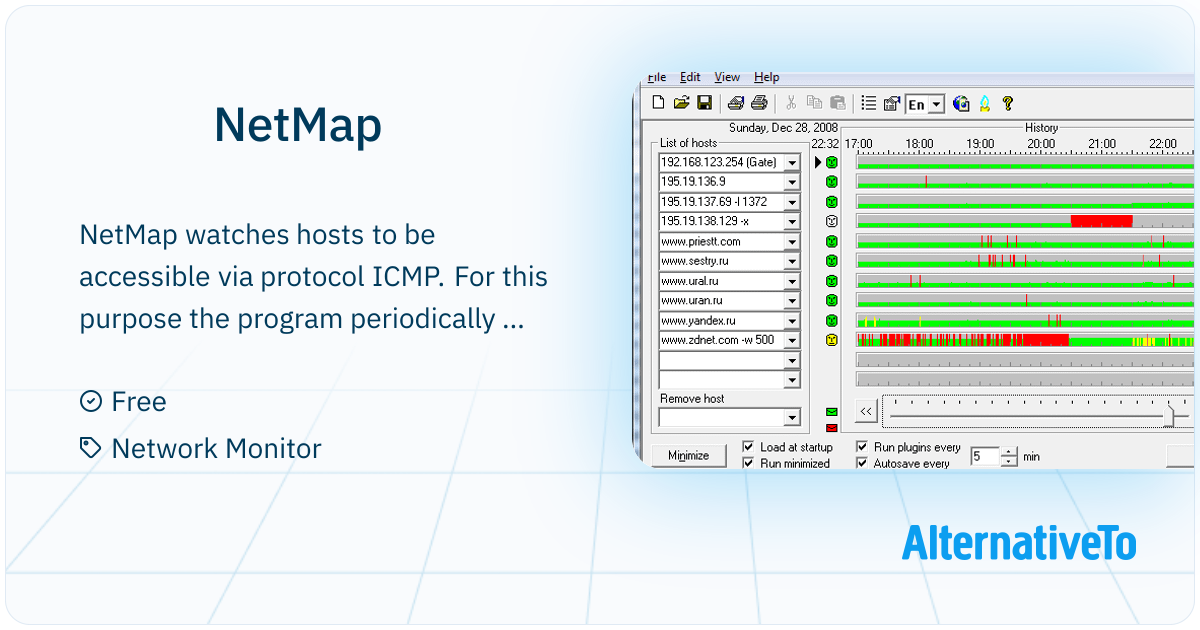Click the properties icon beside language box
The image size is (1200, 630).
pyautogui.click(x=892, y=103)
